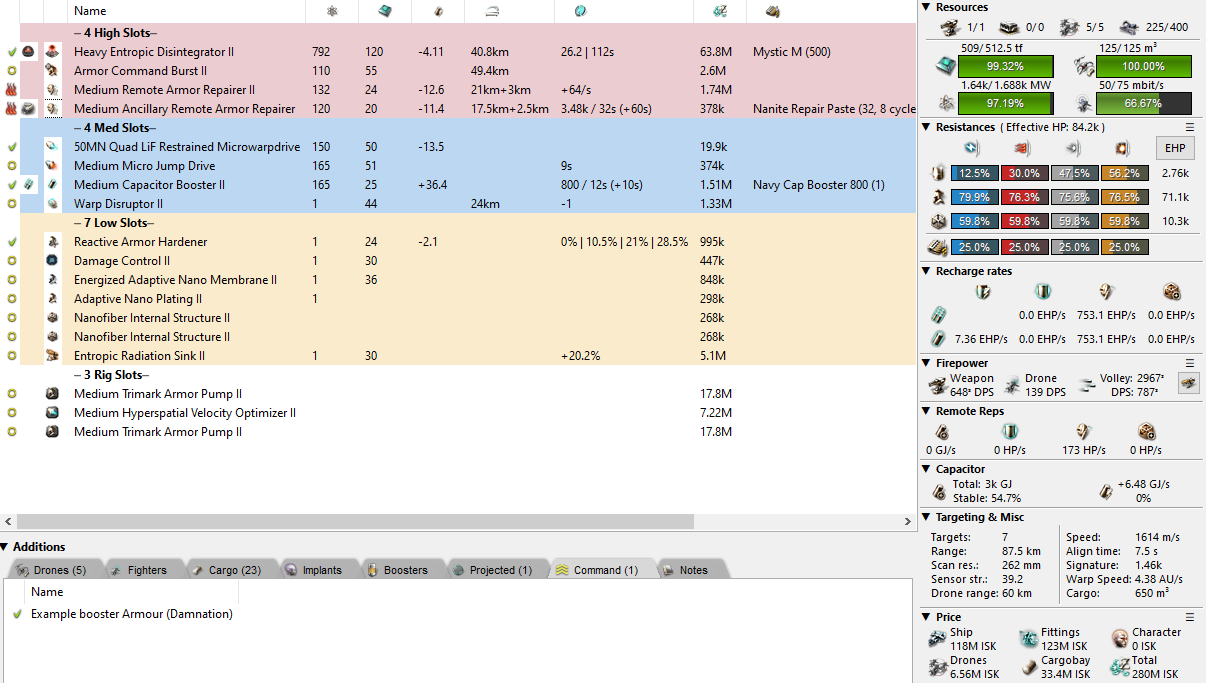Image resolution: width=1206 pixels, height=683 pixels.
Task: Toggle Heavy Entropic Disintegrator II active state
Action: point(11,52)
